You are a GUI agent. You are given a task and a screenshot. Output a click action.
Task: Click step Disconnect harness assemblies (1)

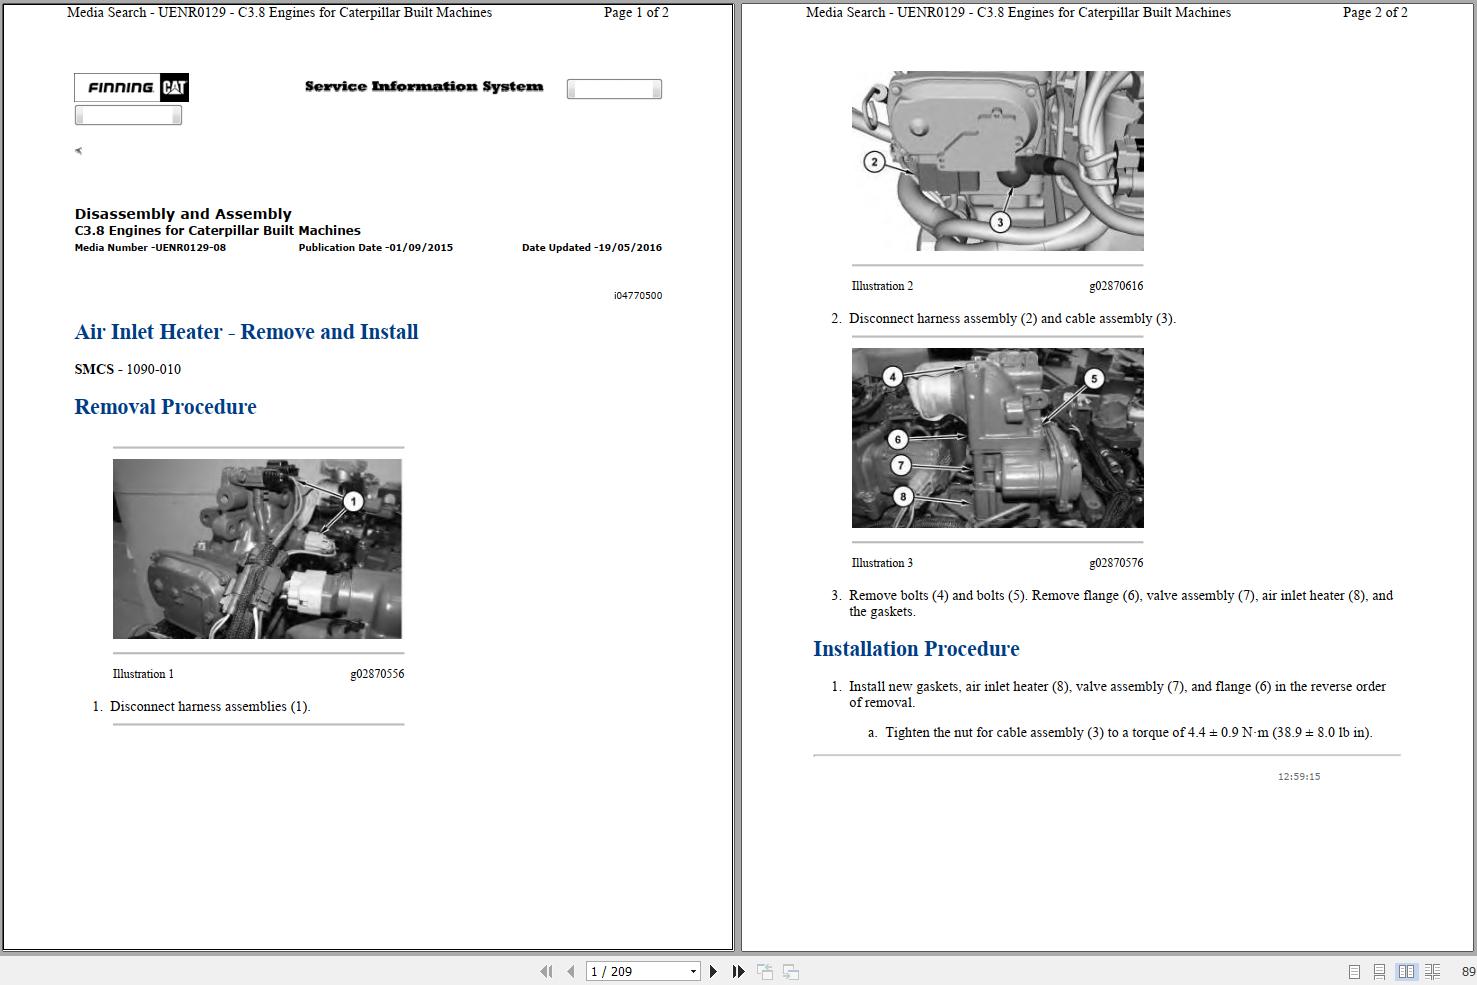210,707
